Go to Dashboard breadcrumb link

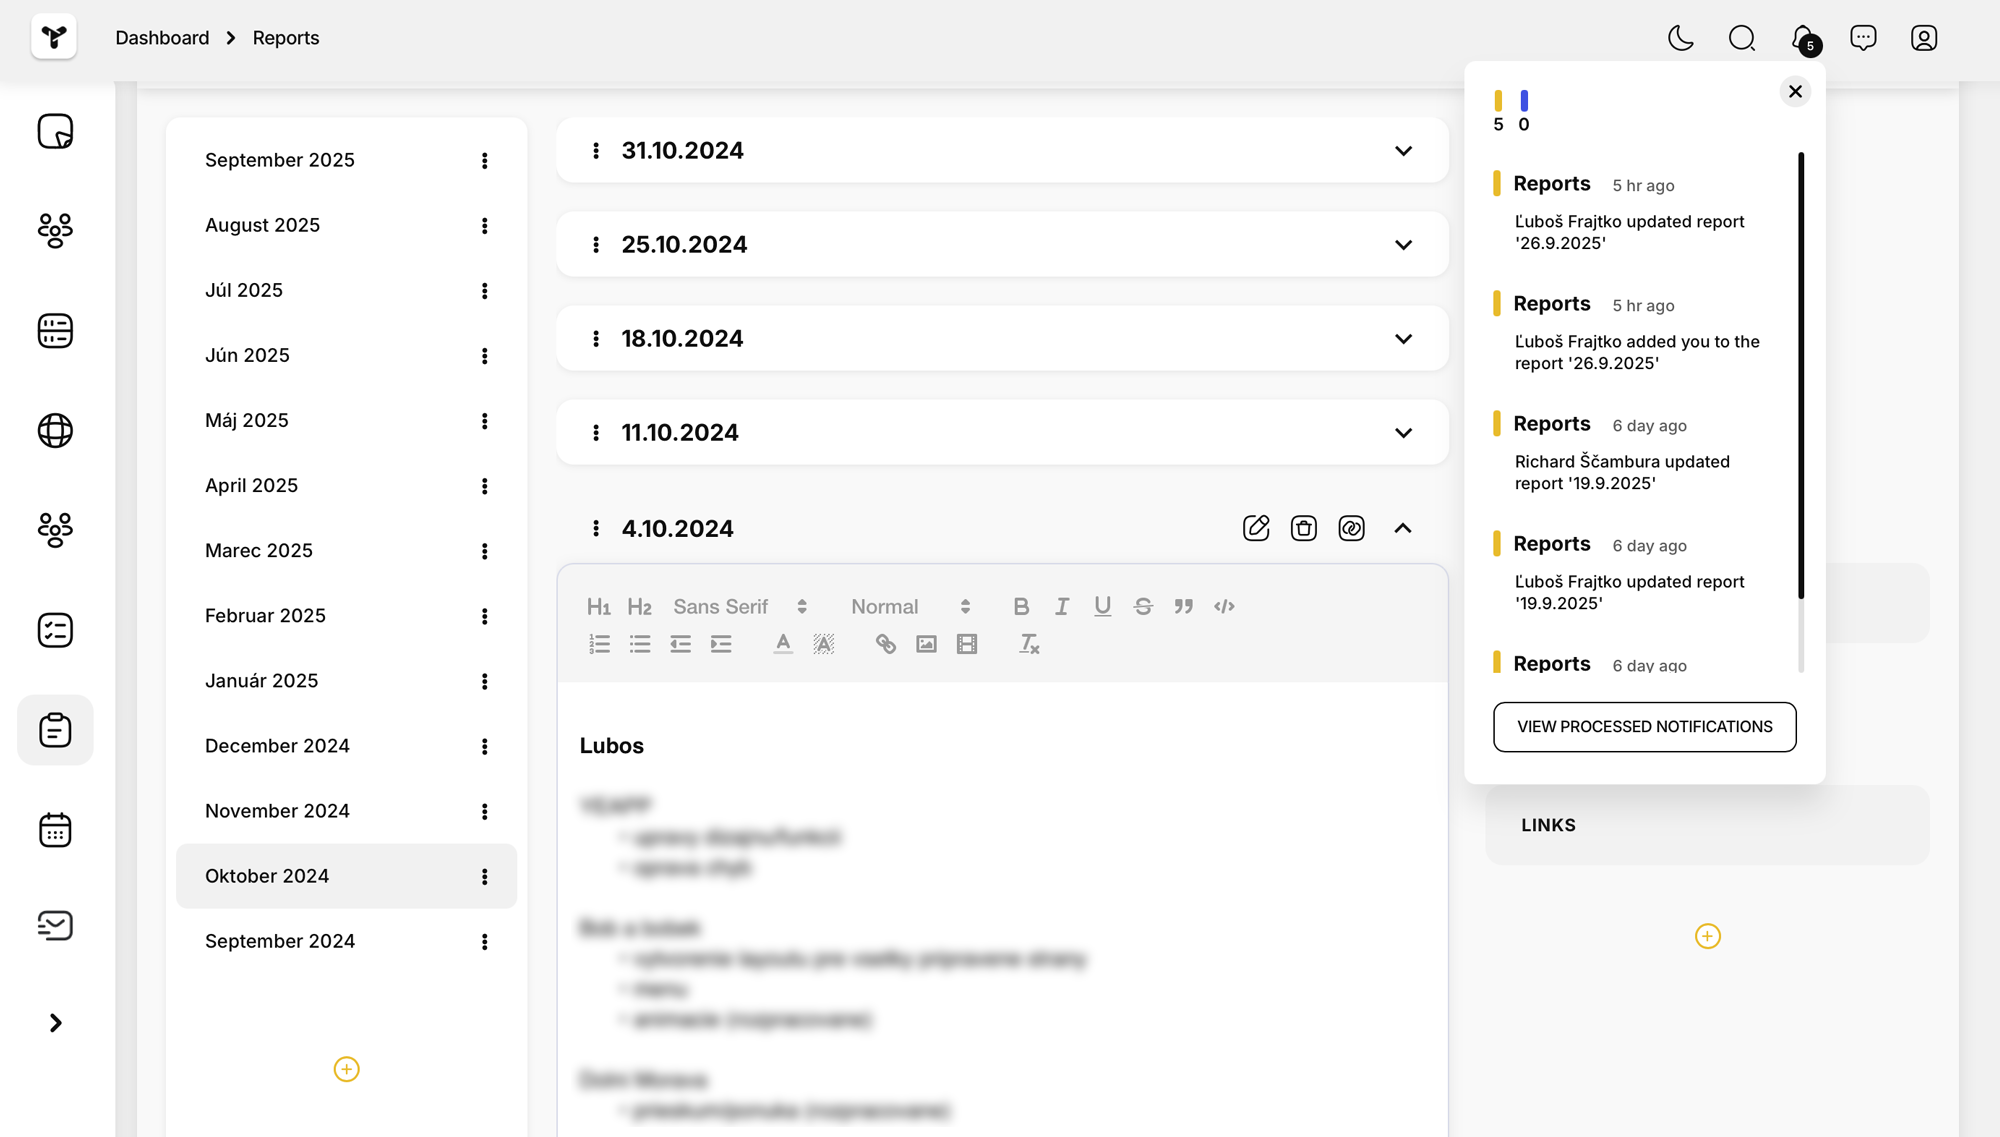[162, 38]
